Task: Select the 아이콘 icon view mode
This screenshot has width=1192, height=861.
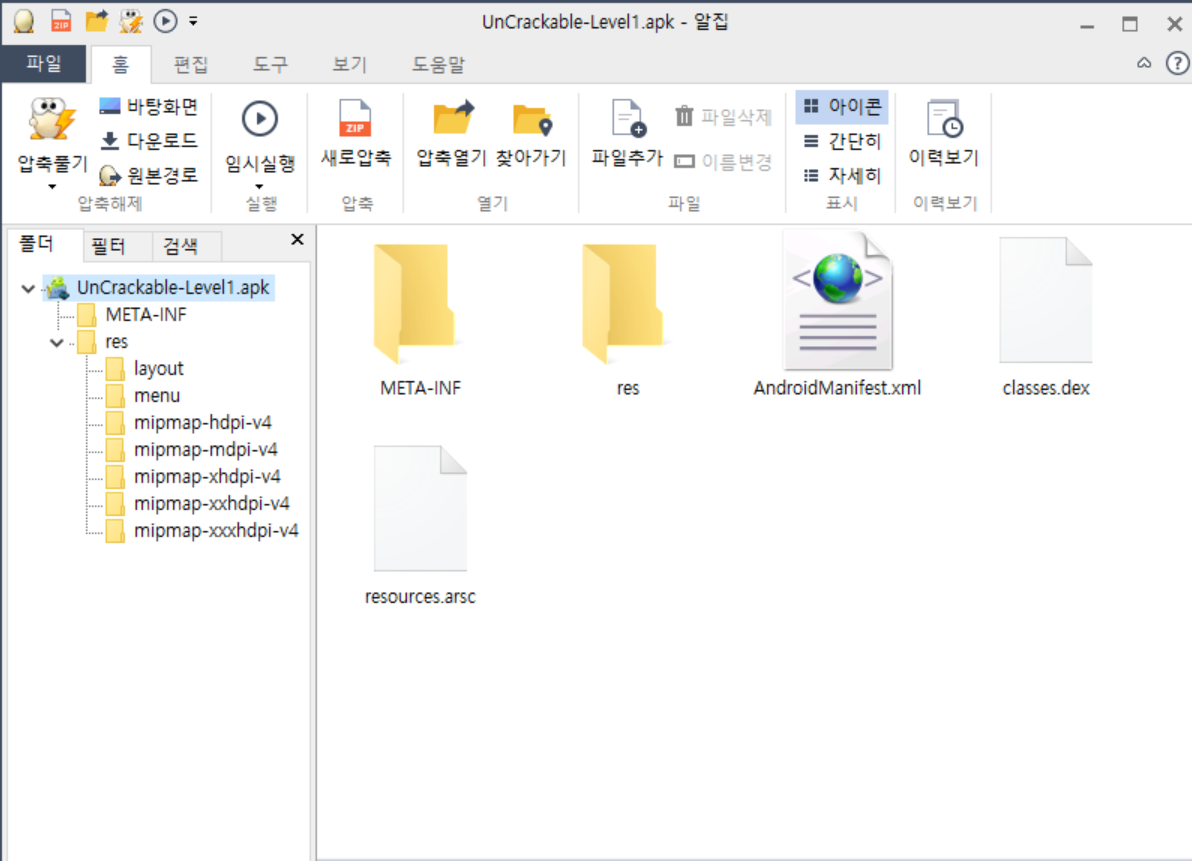Action: click(842, 106)
